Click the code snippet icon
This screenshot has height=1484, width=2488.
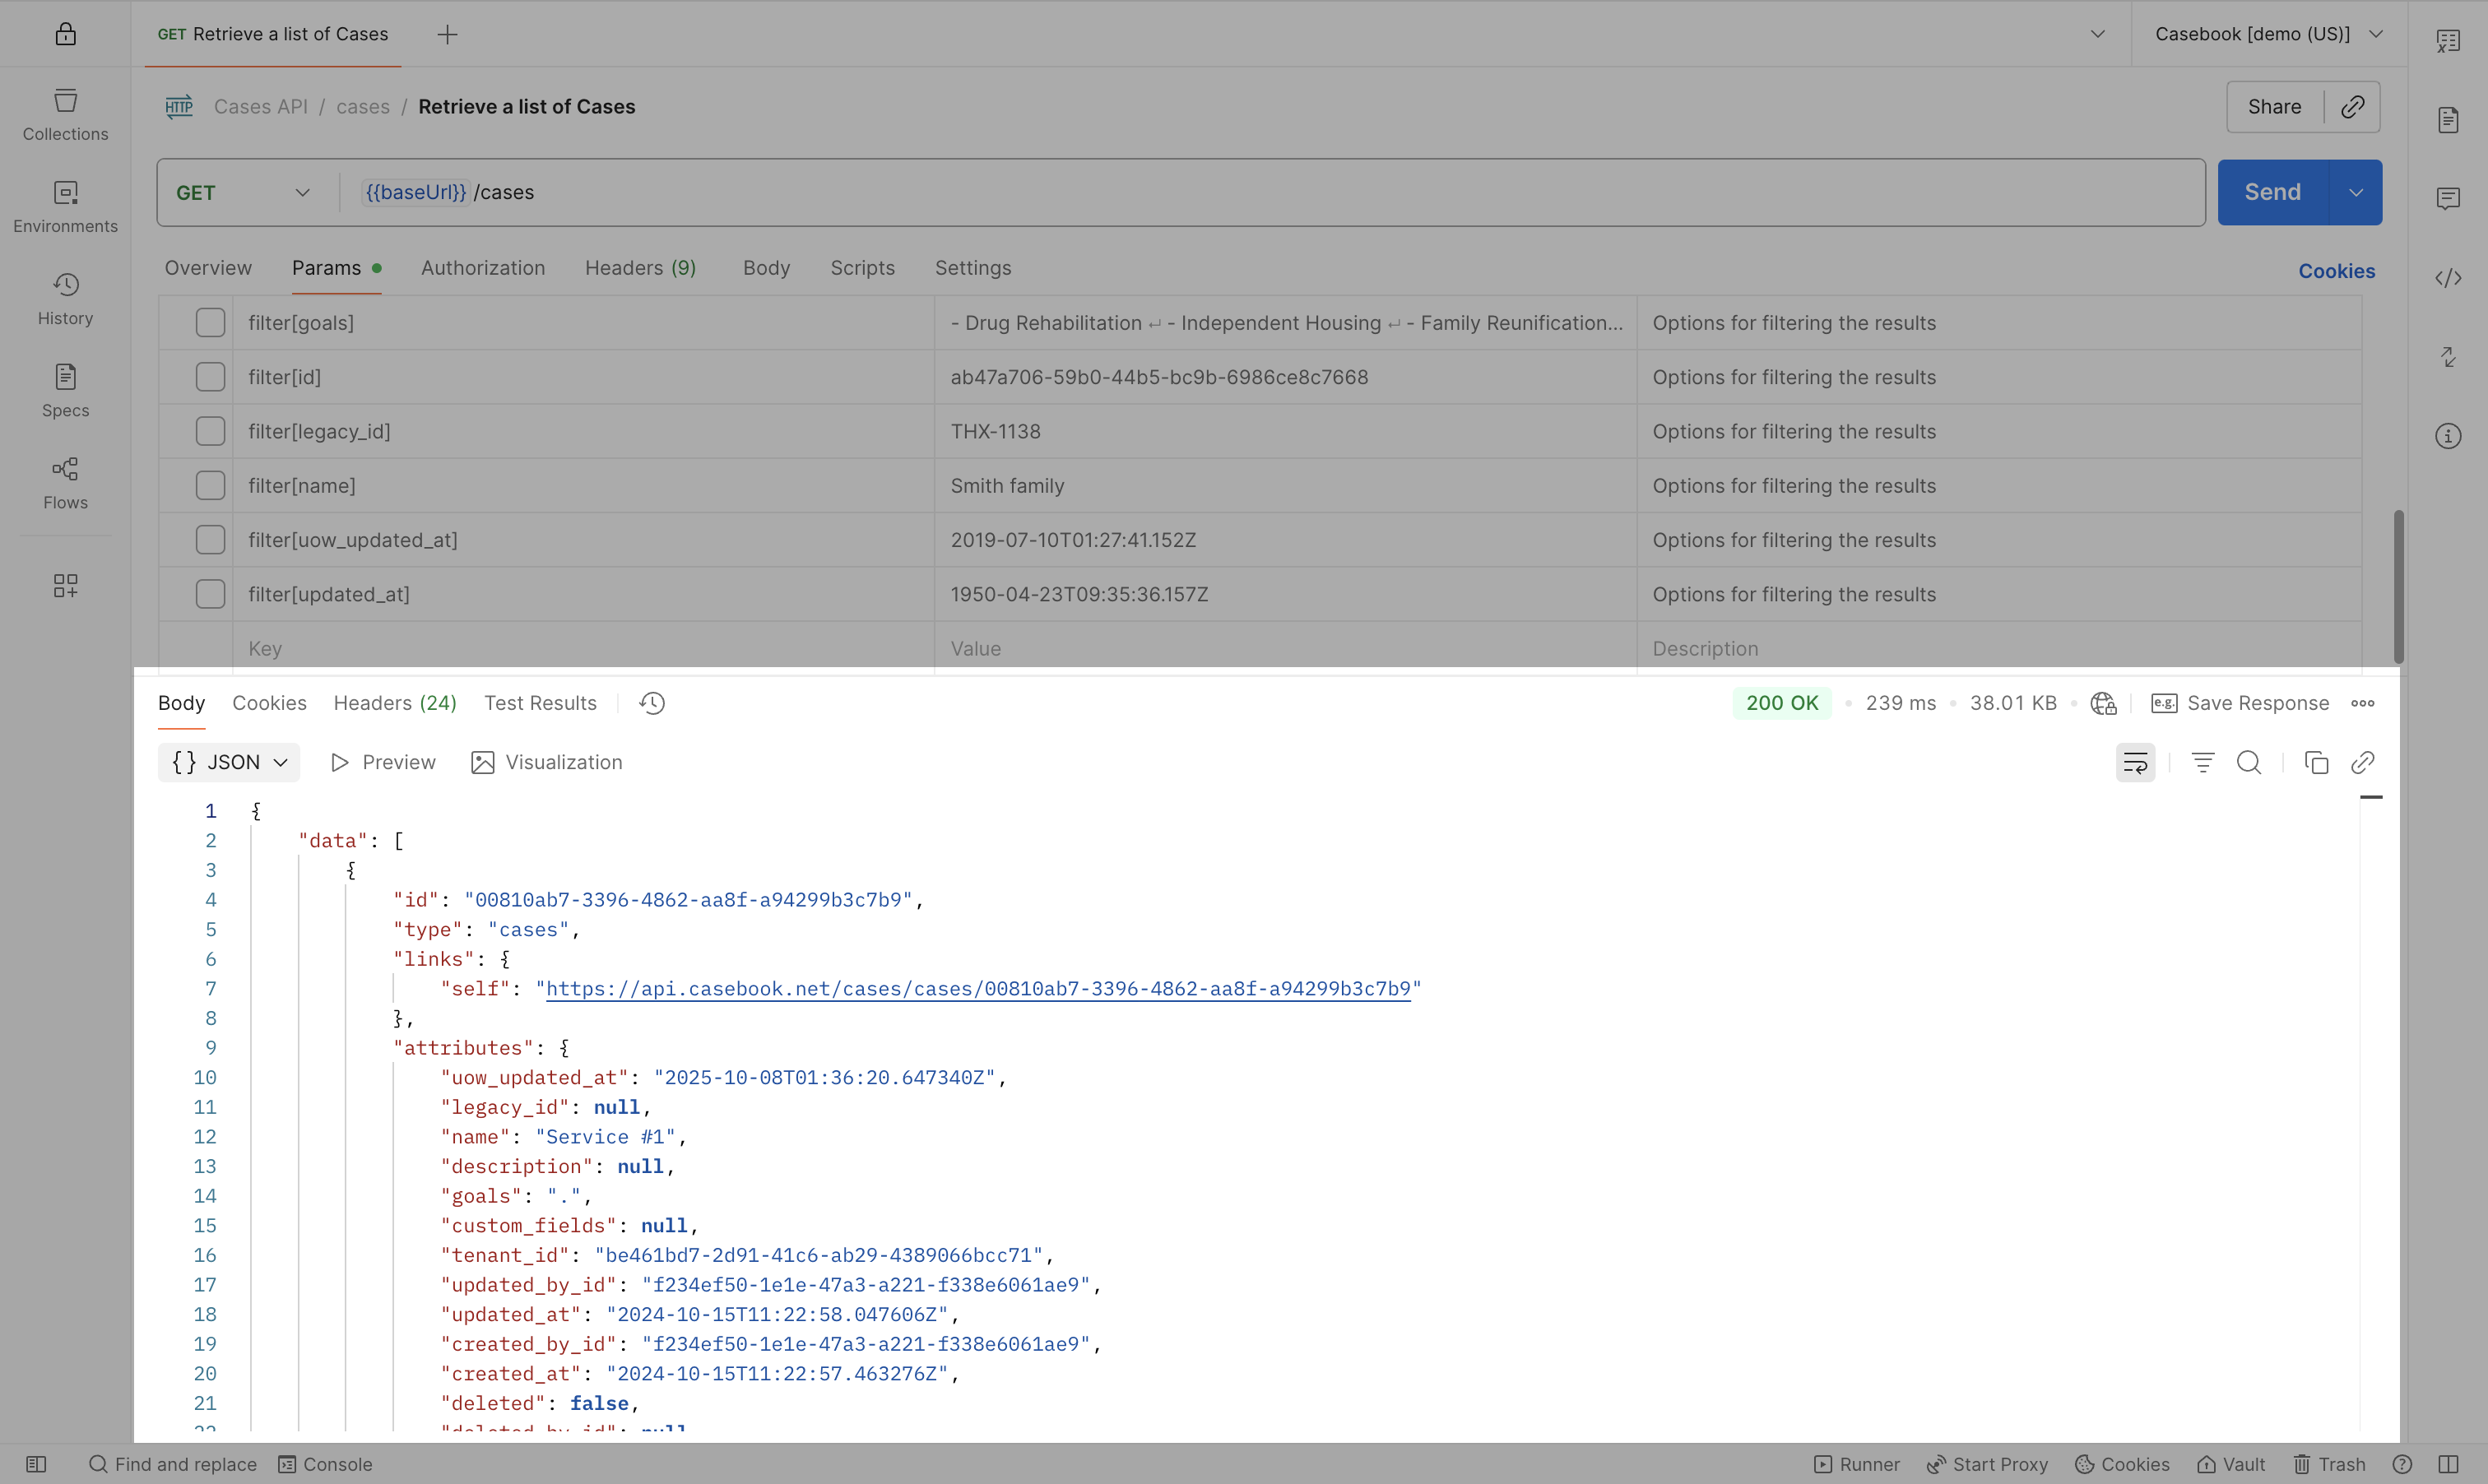(x=2447, y=278)
